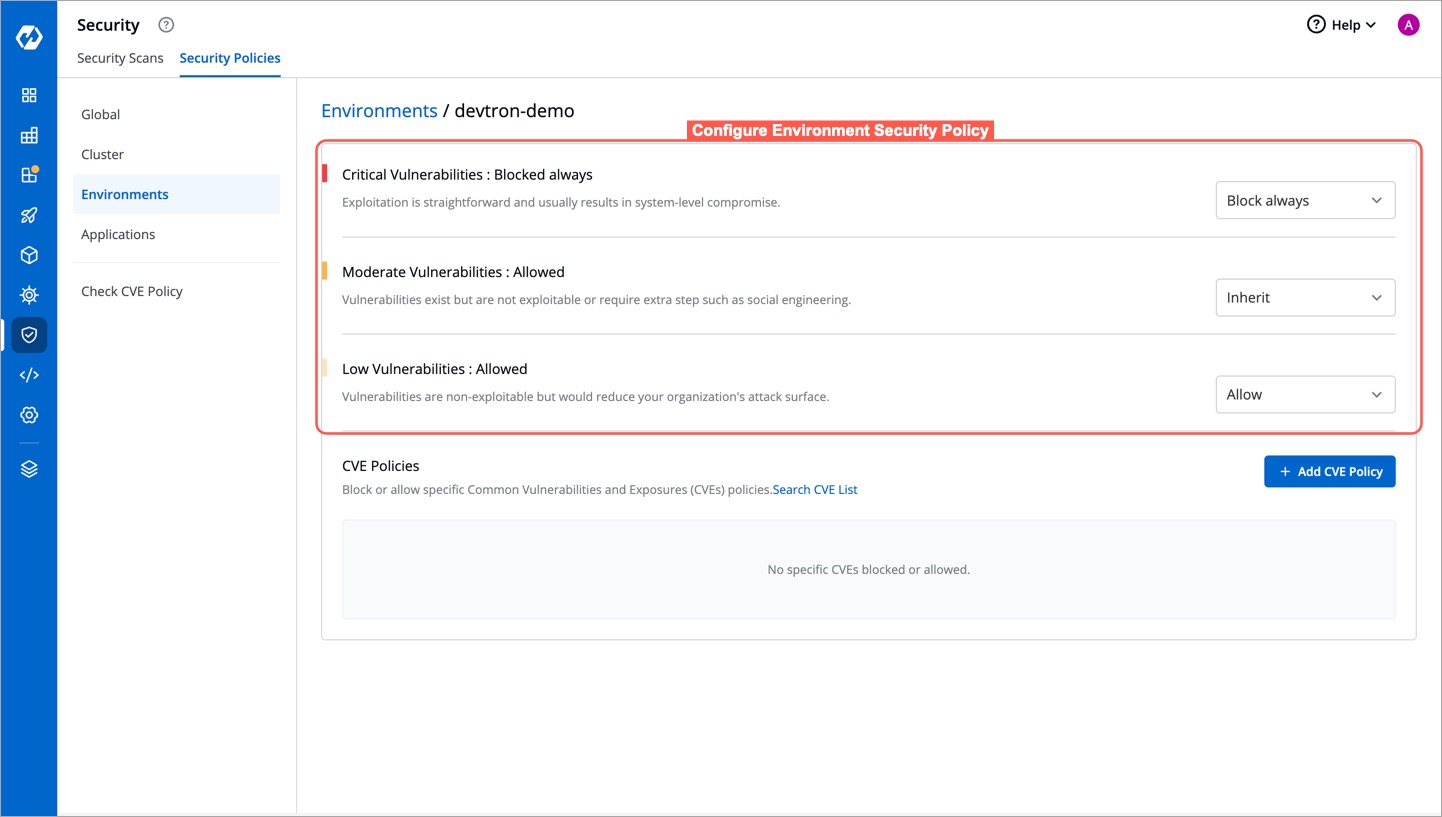This screenshot has height=817, width=1442.
Task: Click the Stack Manager layers icon
Action: [x=28, y=467]
